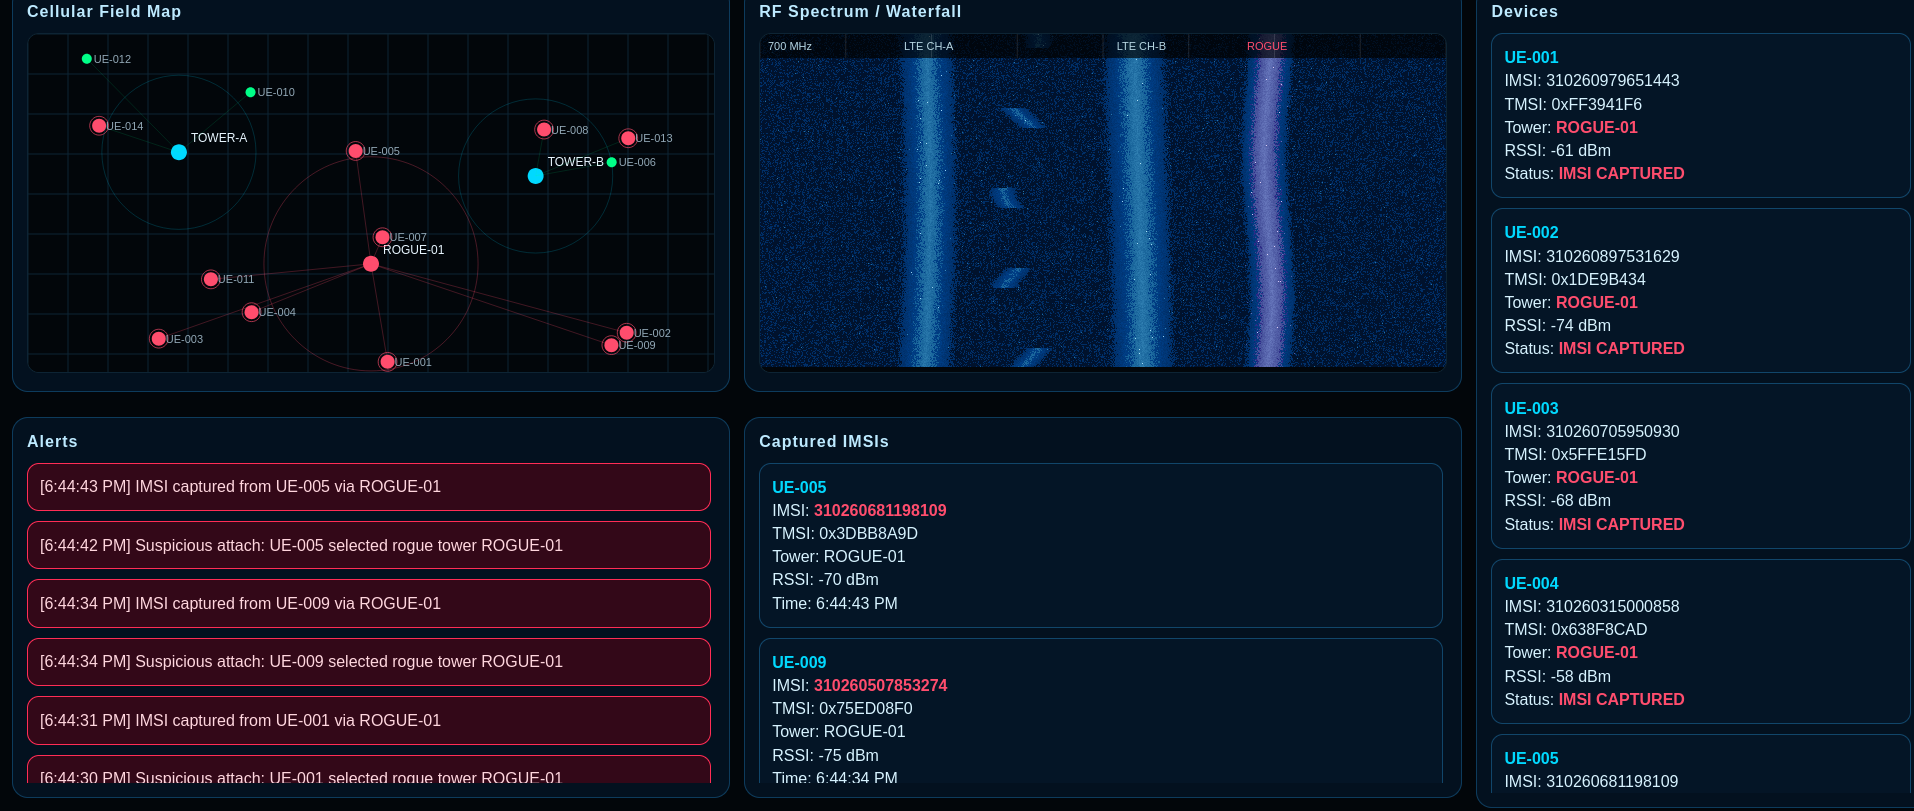Screen dimensions: 1914x811
Task: Click the 700 MHz frequency label
Action: coord(790,46)
